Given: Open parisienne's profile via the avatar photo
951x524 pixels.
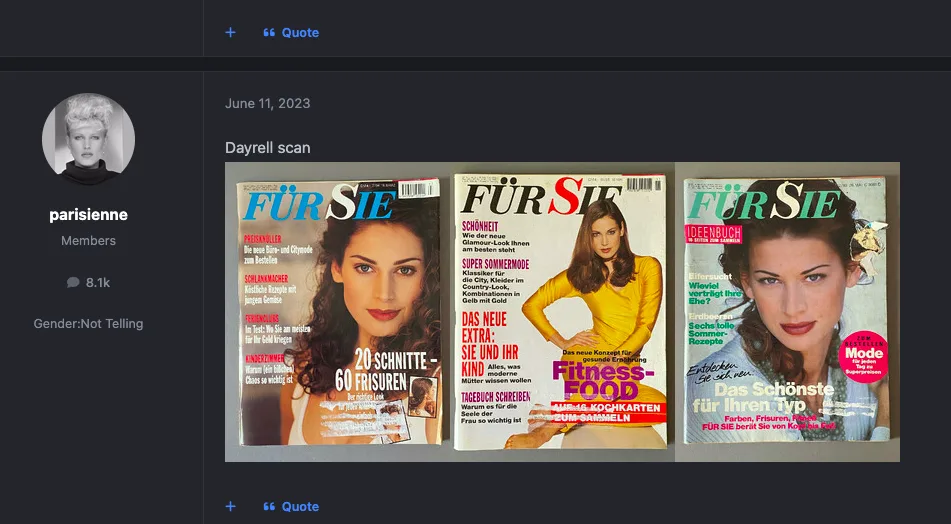Looking at the screenshot, I should coord(88,140).
